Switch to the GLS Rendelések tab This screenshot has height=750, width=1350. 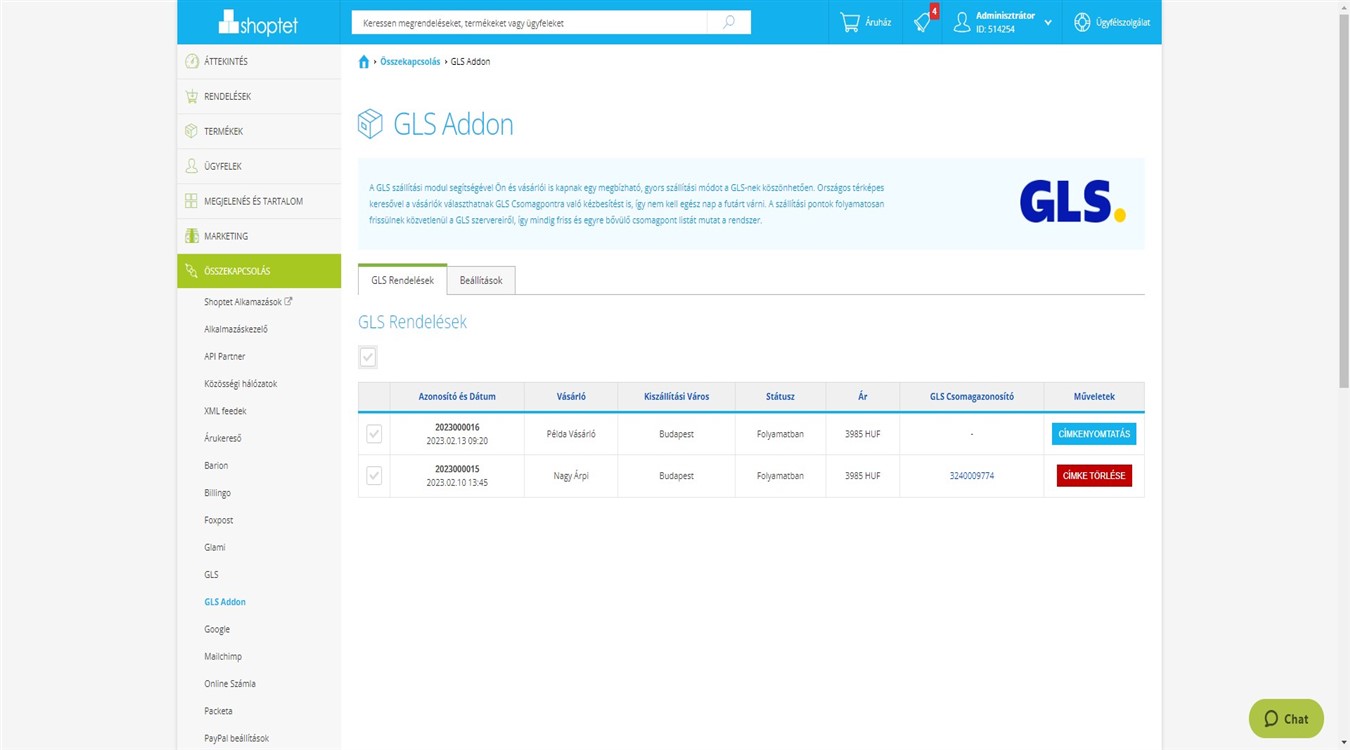pos(402,280)
